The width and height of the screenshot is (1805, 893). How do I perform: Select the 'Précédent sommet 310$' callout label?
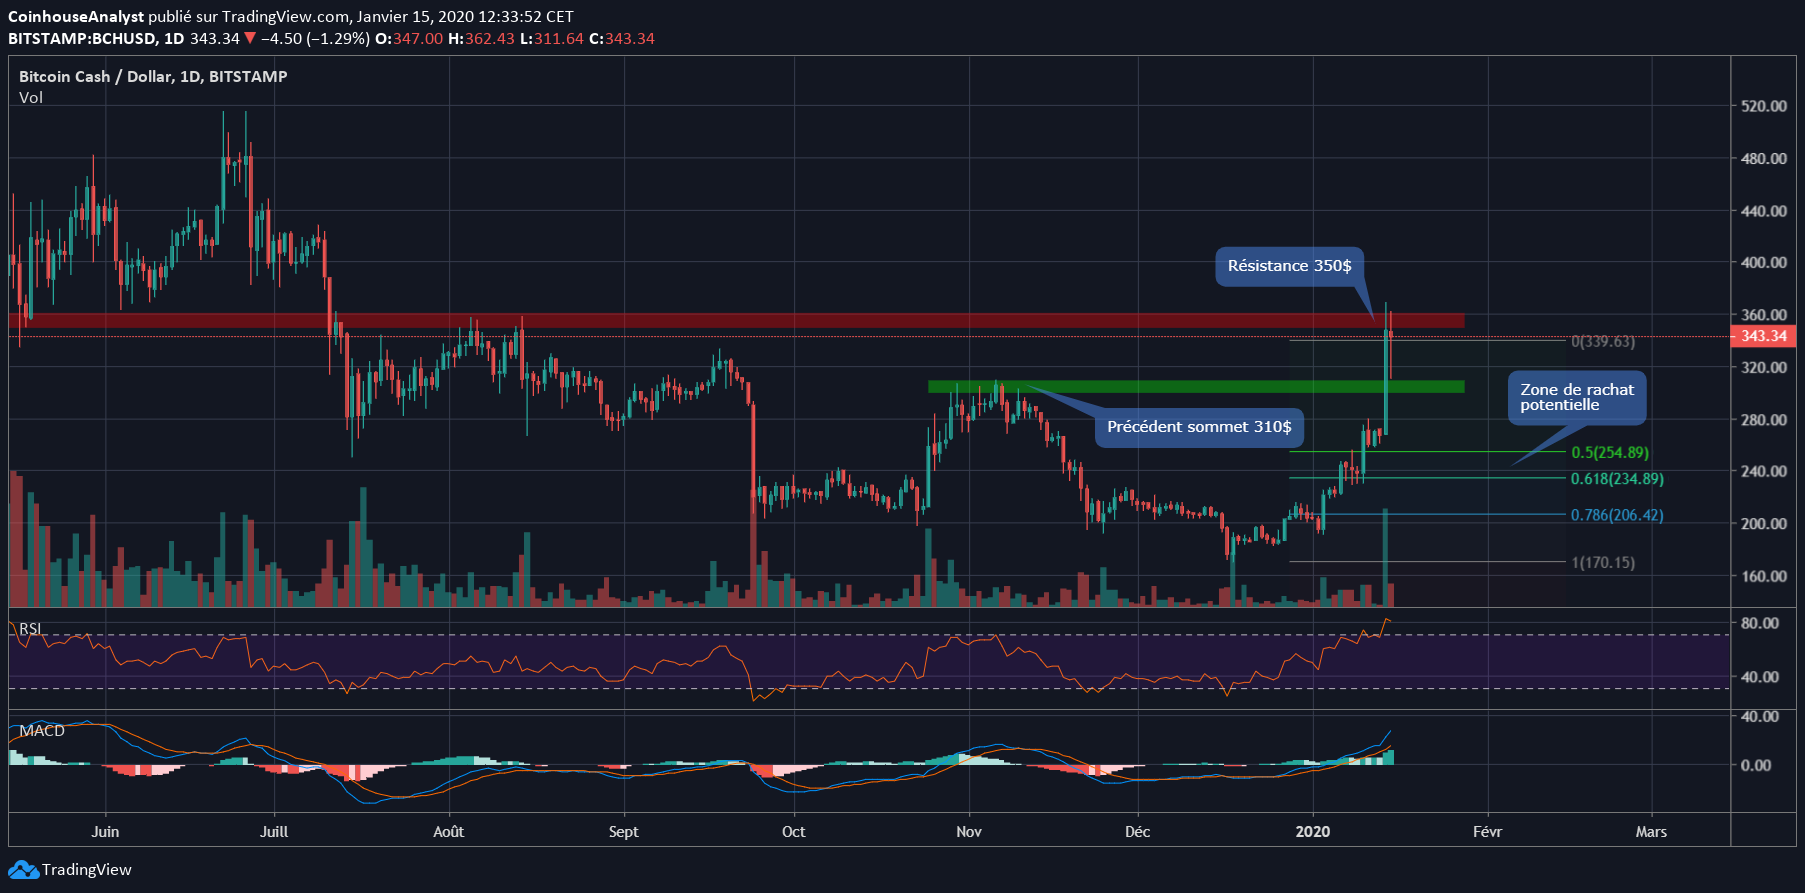(1199, 427)
